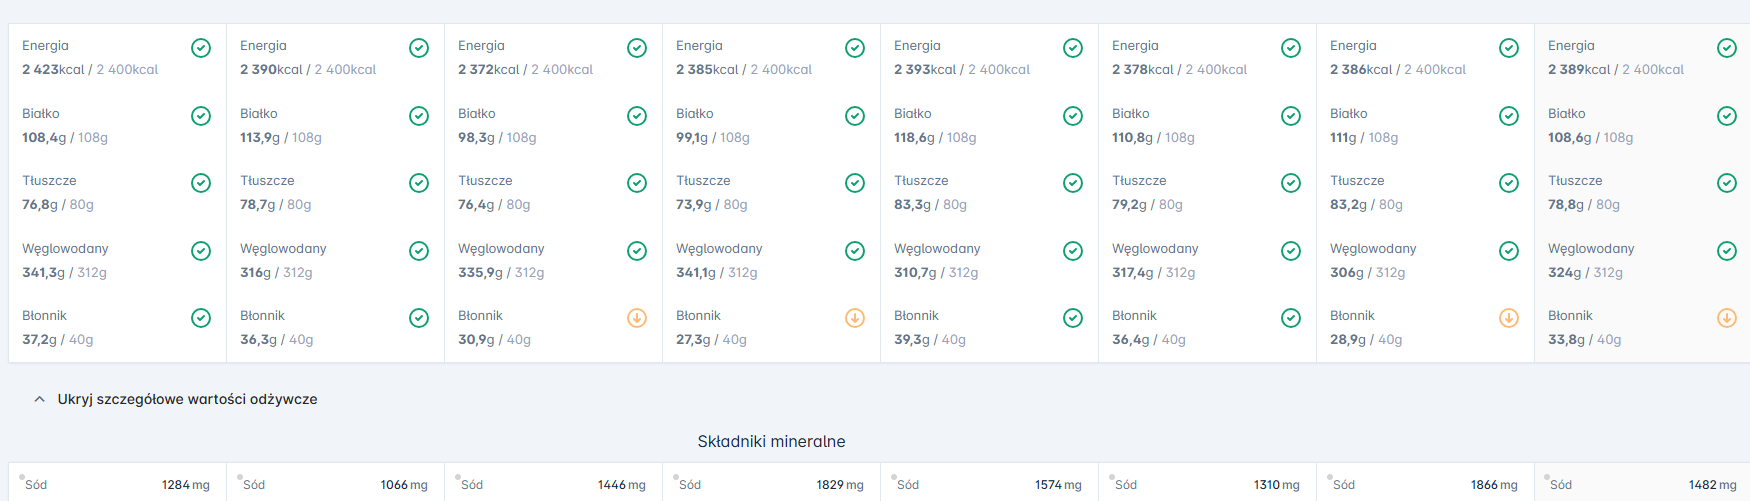
Task: Click the orange down icon beside Błonnik 27,3g
Action: (855, 318)
